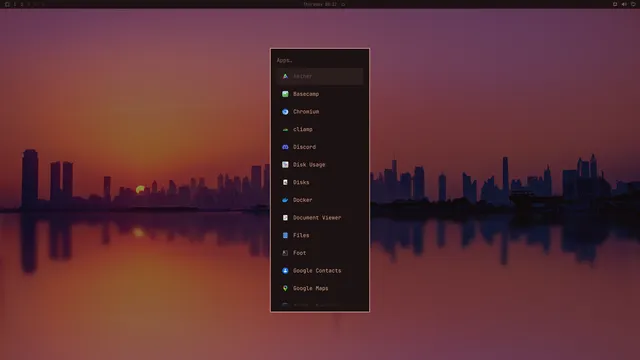Open the Basecamp app icon
Image resolution: width=640 pixels, height=360 pixels.
[285, 94]
